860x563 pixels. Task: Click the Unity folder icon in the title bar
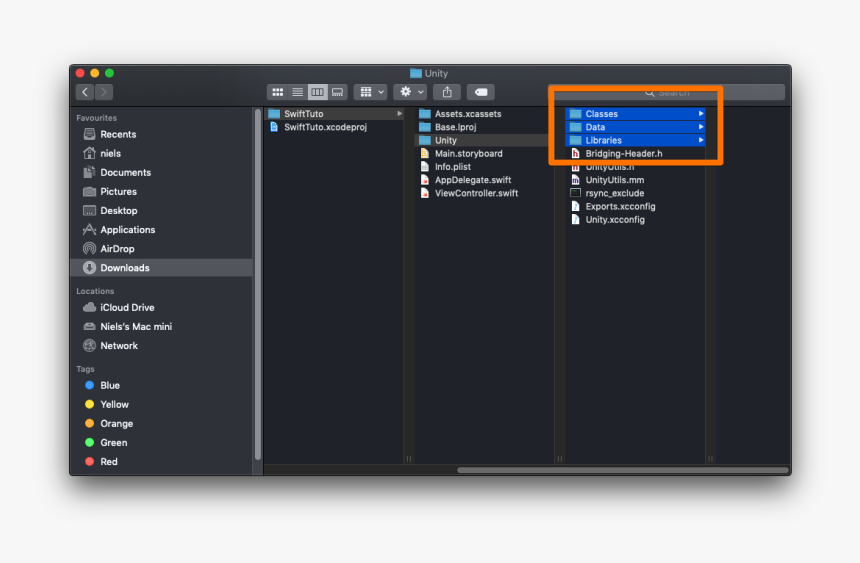click(x=416, y=73)
